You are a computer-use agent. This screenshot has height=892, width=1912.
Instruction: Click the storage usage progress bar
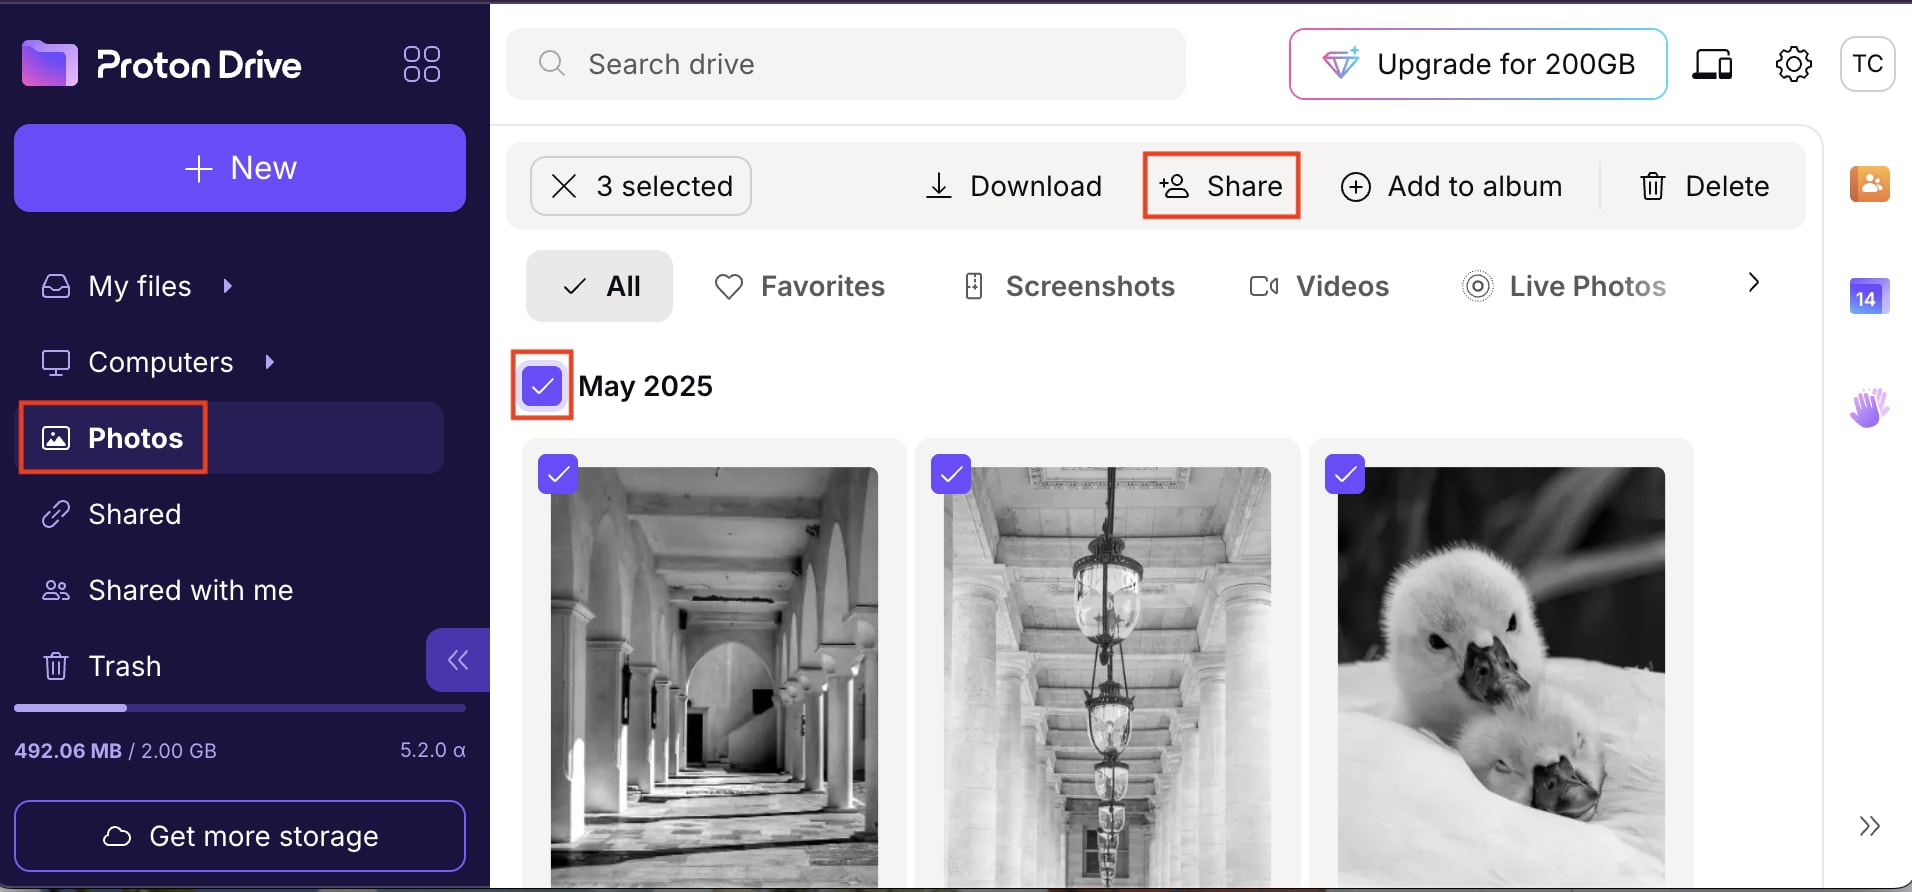coord(240,708)
